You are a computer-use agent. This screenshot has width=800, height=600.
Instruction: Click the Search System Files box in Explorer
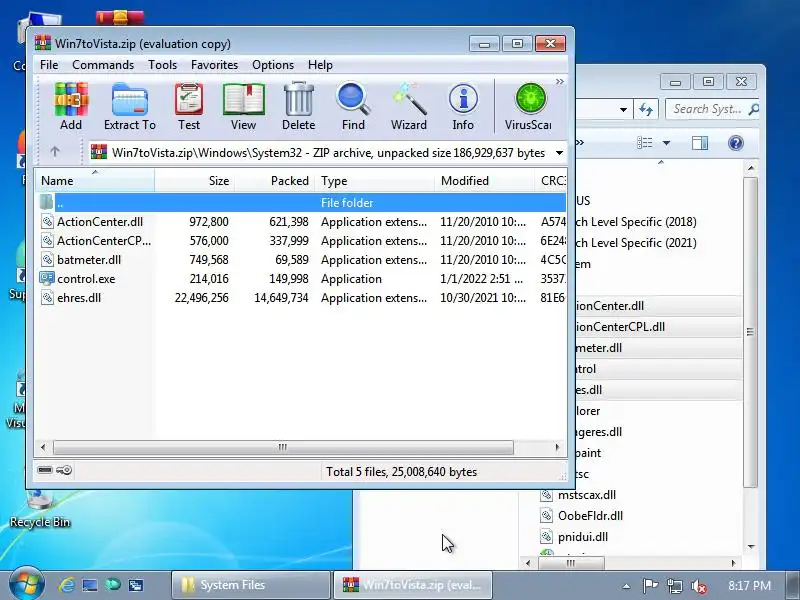(x=711, y=109)
